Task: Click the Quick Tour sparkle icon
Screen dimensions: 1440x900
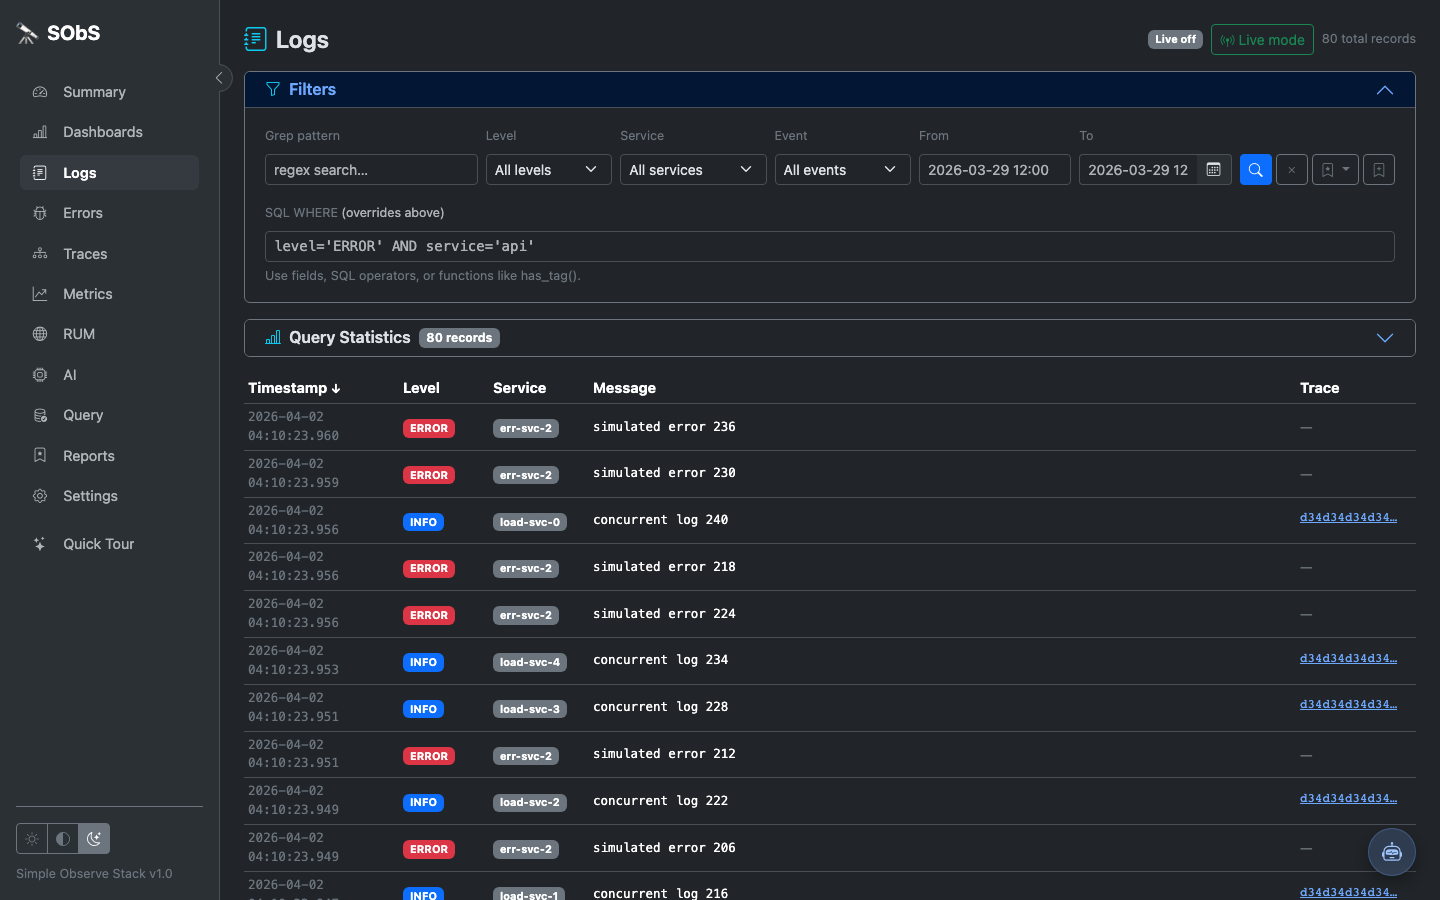Action: 40,544
